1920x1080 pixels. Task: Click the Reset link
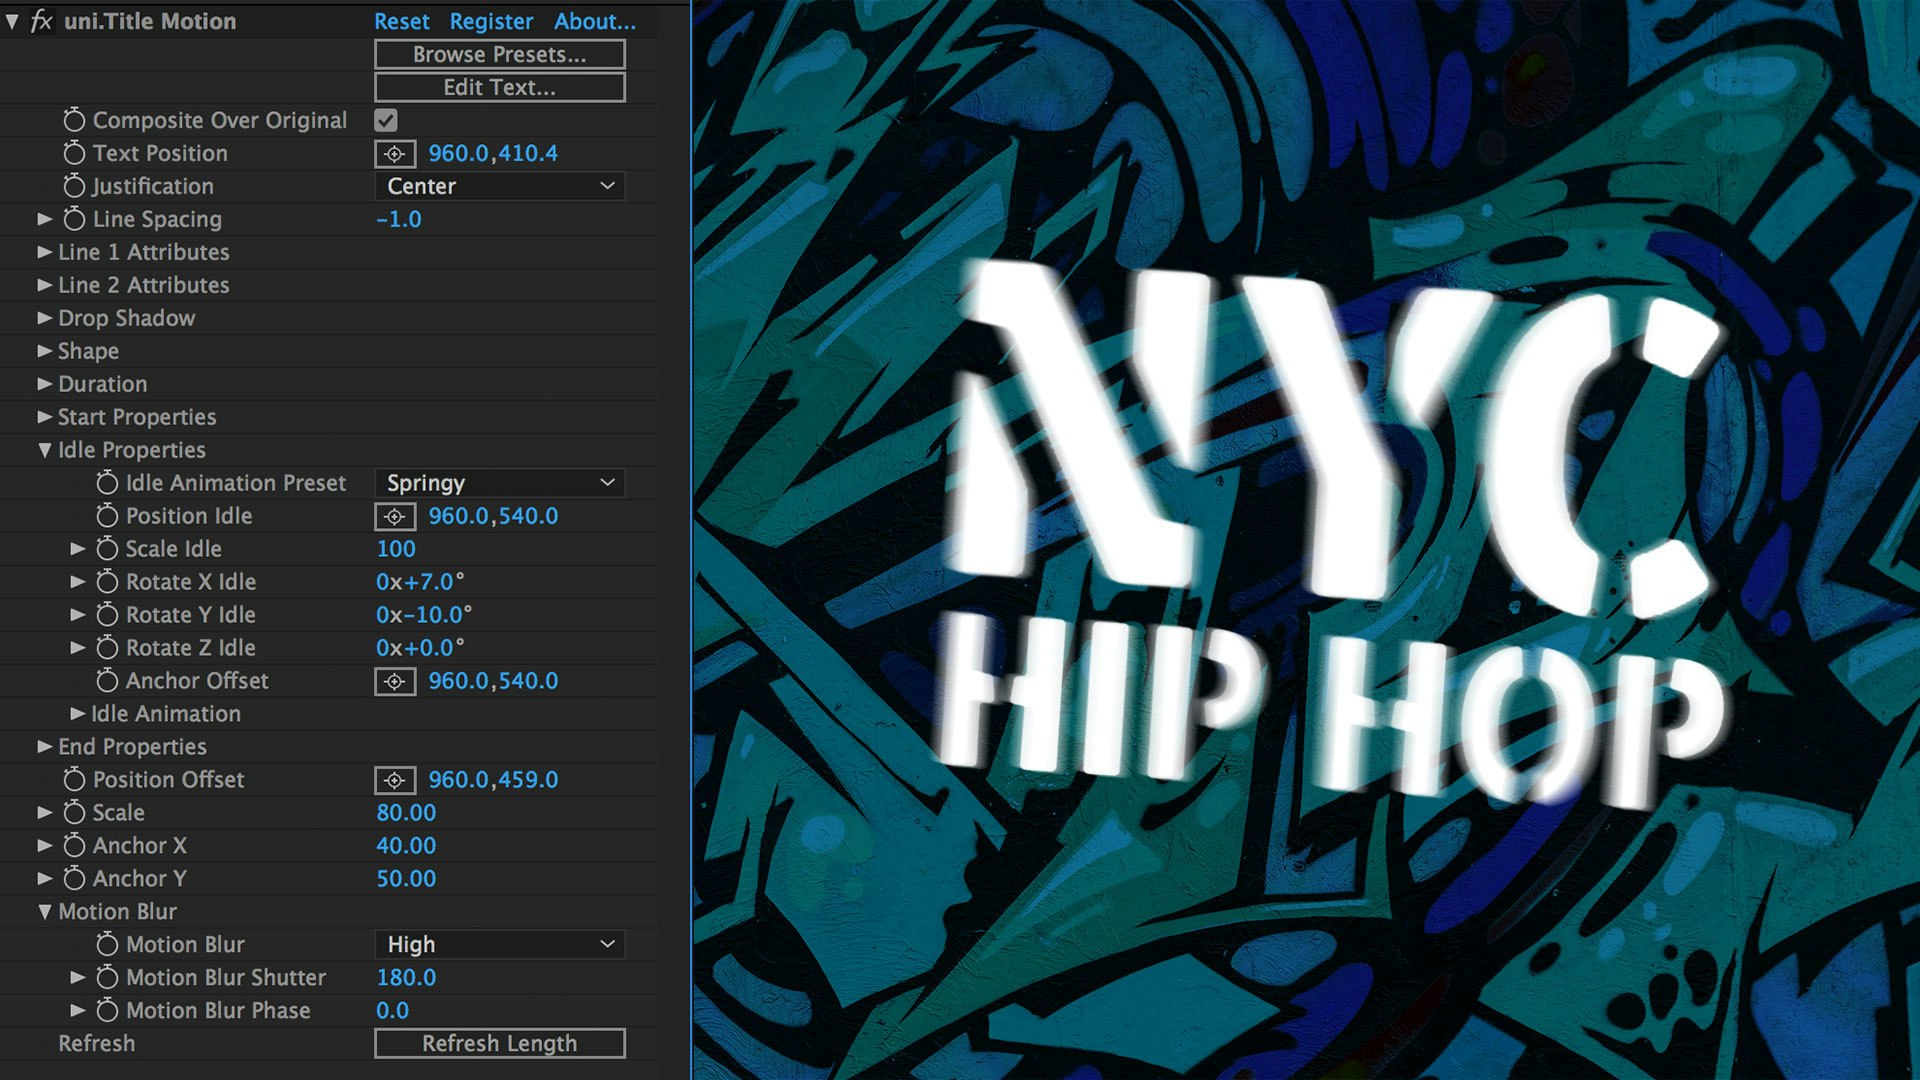401,21
